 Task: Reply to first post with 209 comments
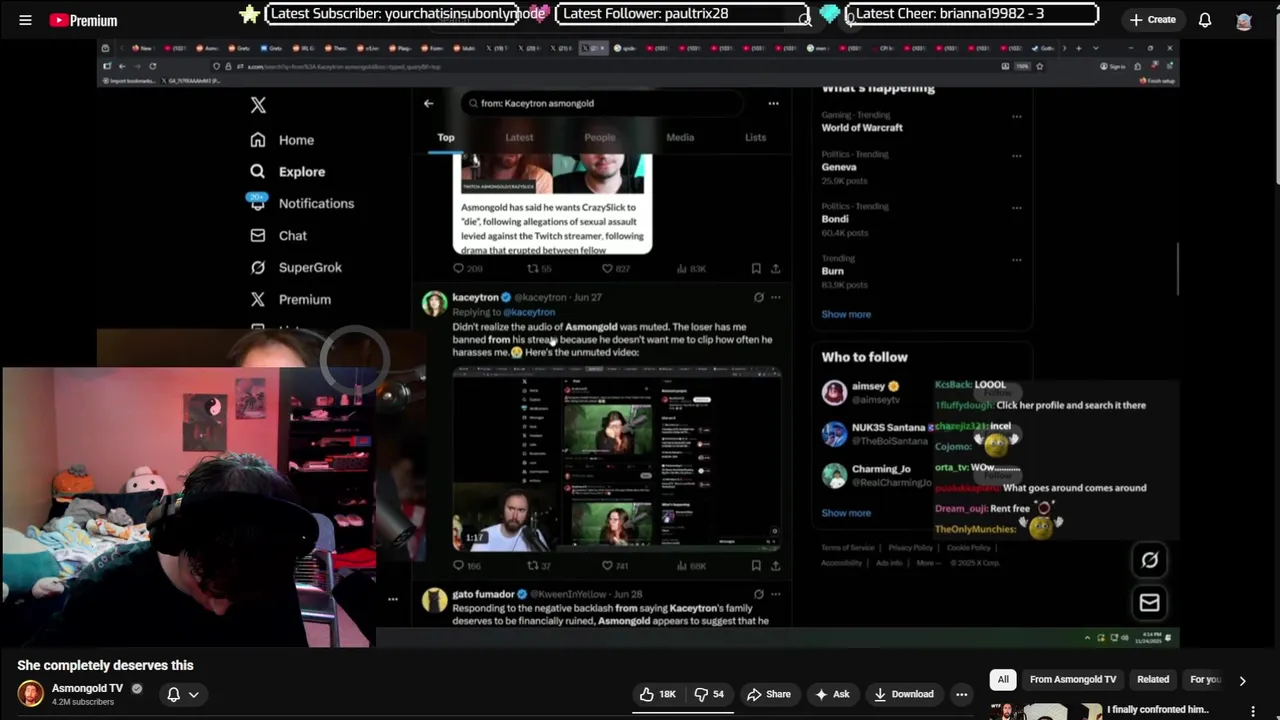[468, 268]
